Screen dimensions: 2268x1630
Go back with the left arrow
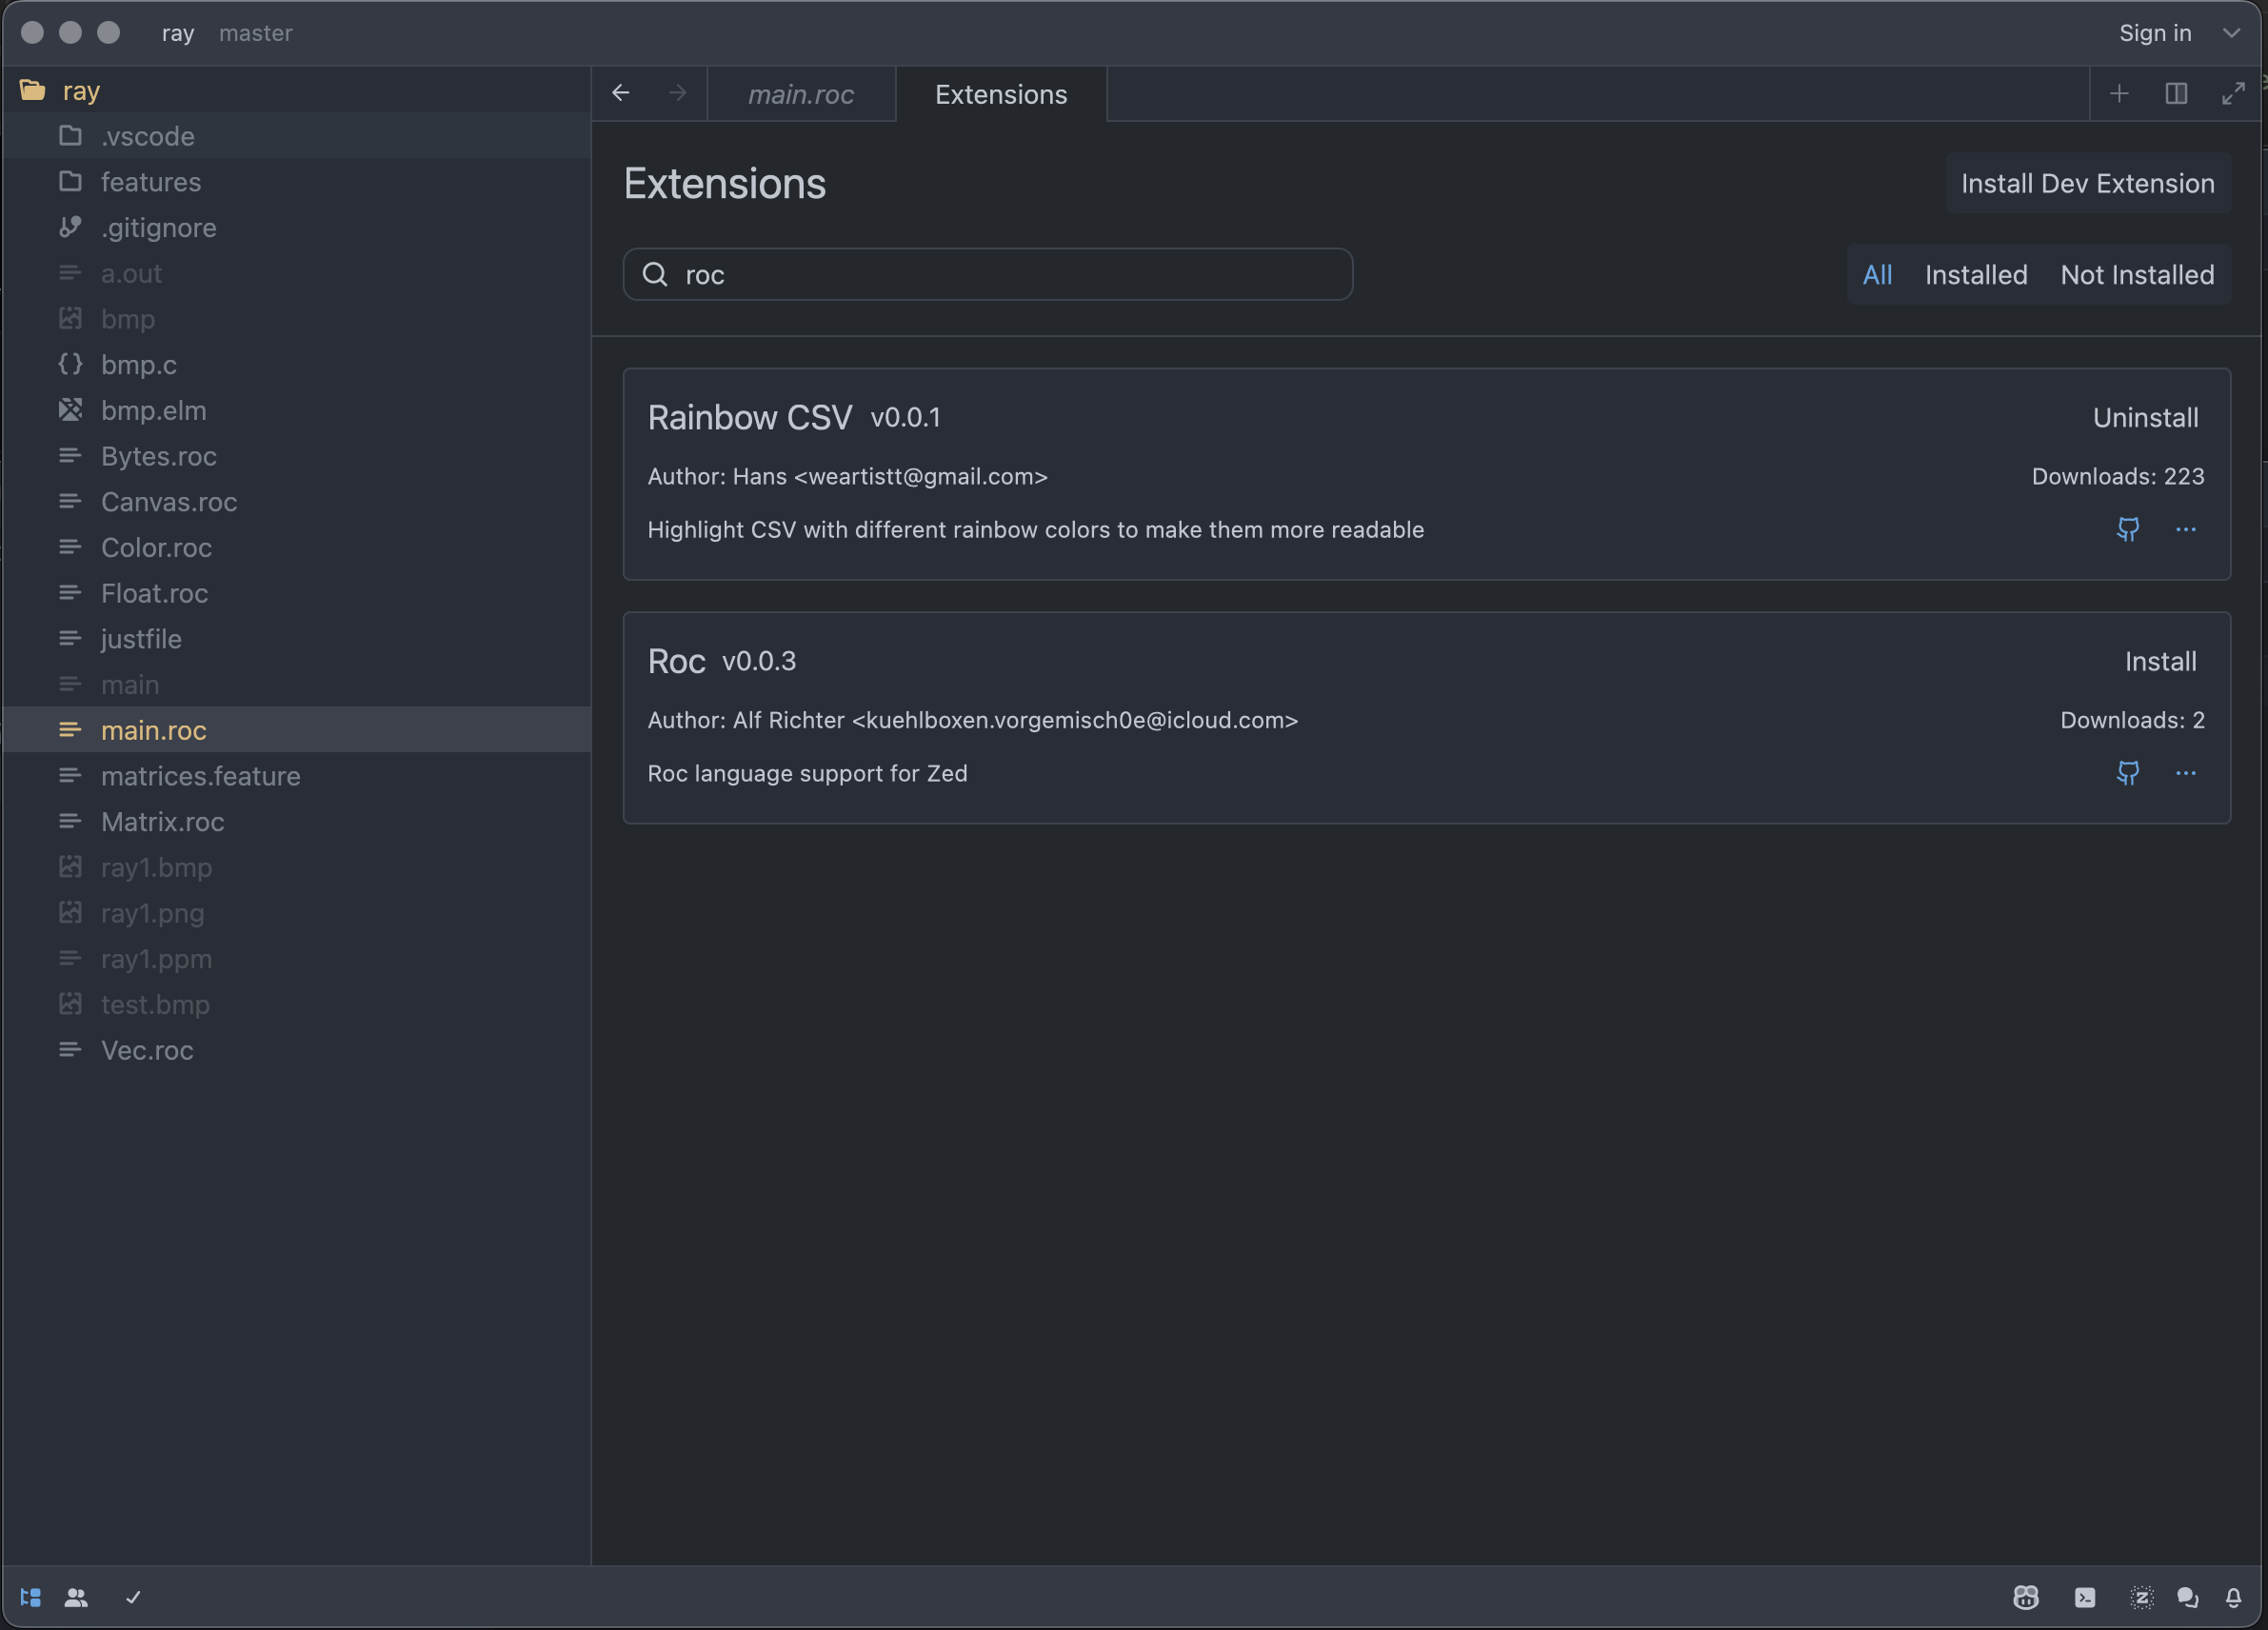(620, 93)
